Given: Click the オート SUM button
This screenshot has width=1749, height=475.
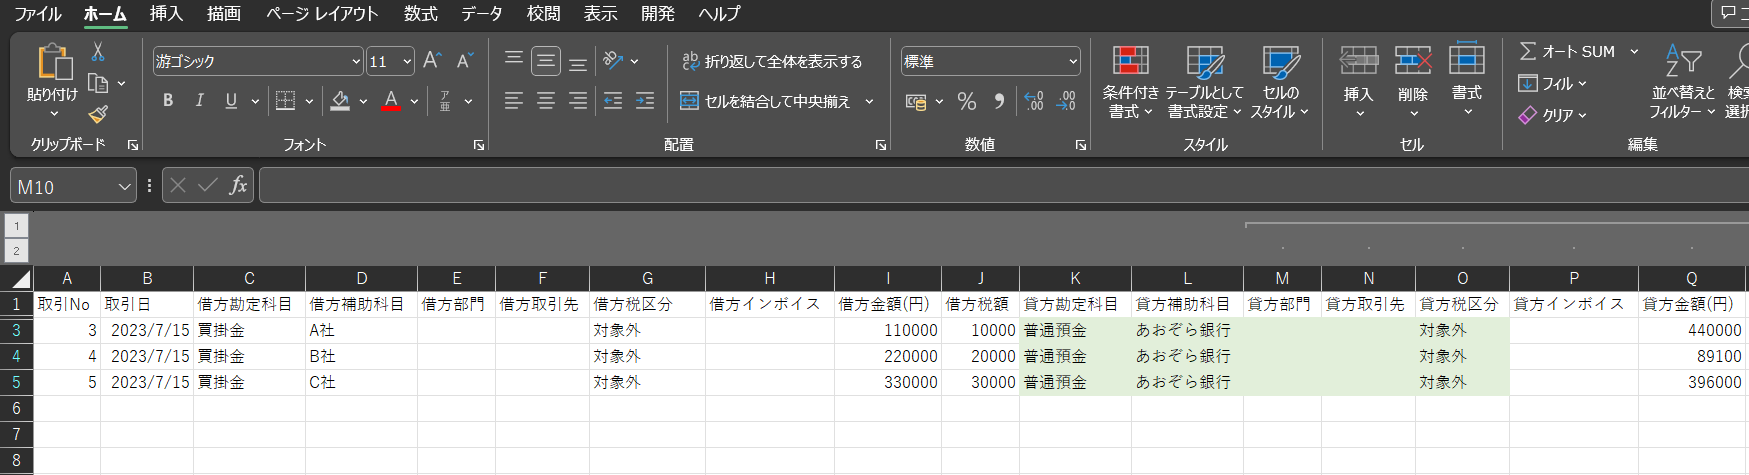Looking at the screenshot, I should [x=1567, y=52].
